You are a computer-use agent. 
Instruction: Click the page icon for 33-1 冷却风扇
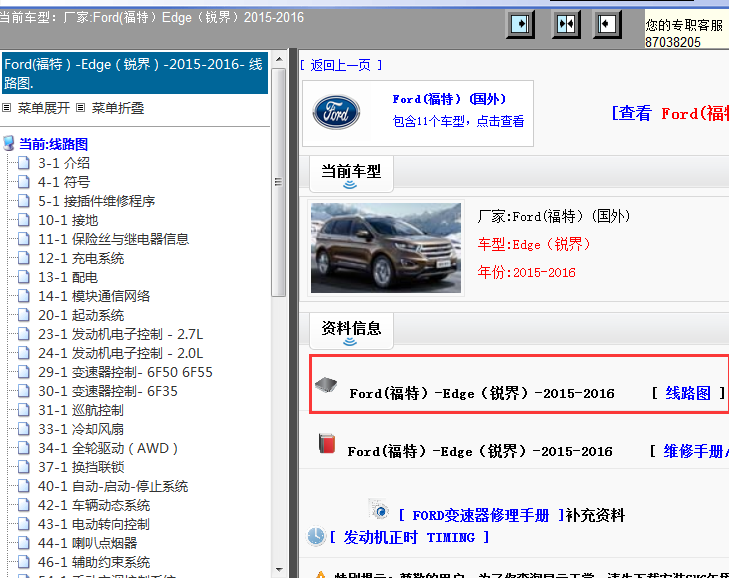tap(23, 429)
